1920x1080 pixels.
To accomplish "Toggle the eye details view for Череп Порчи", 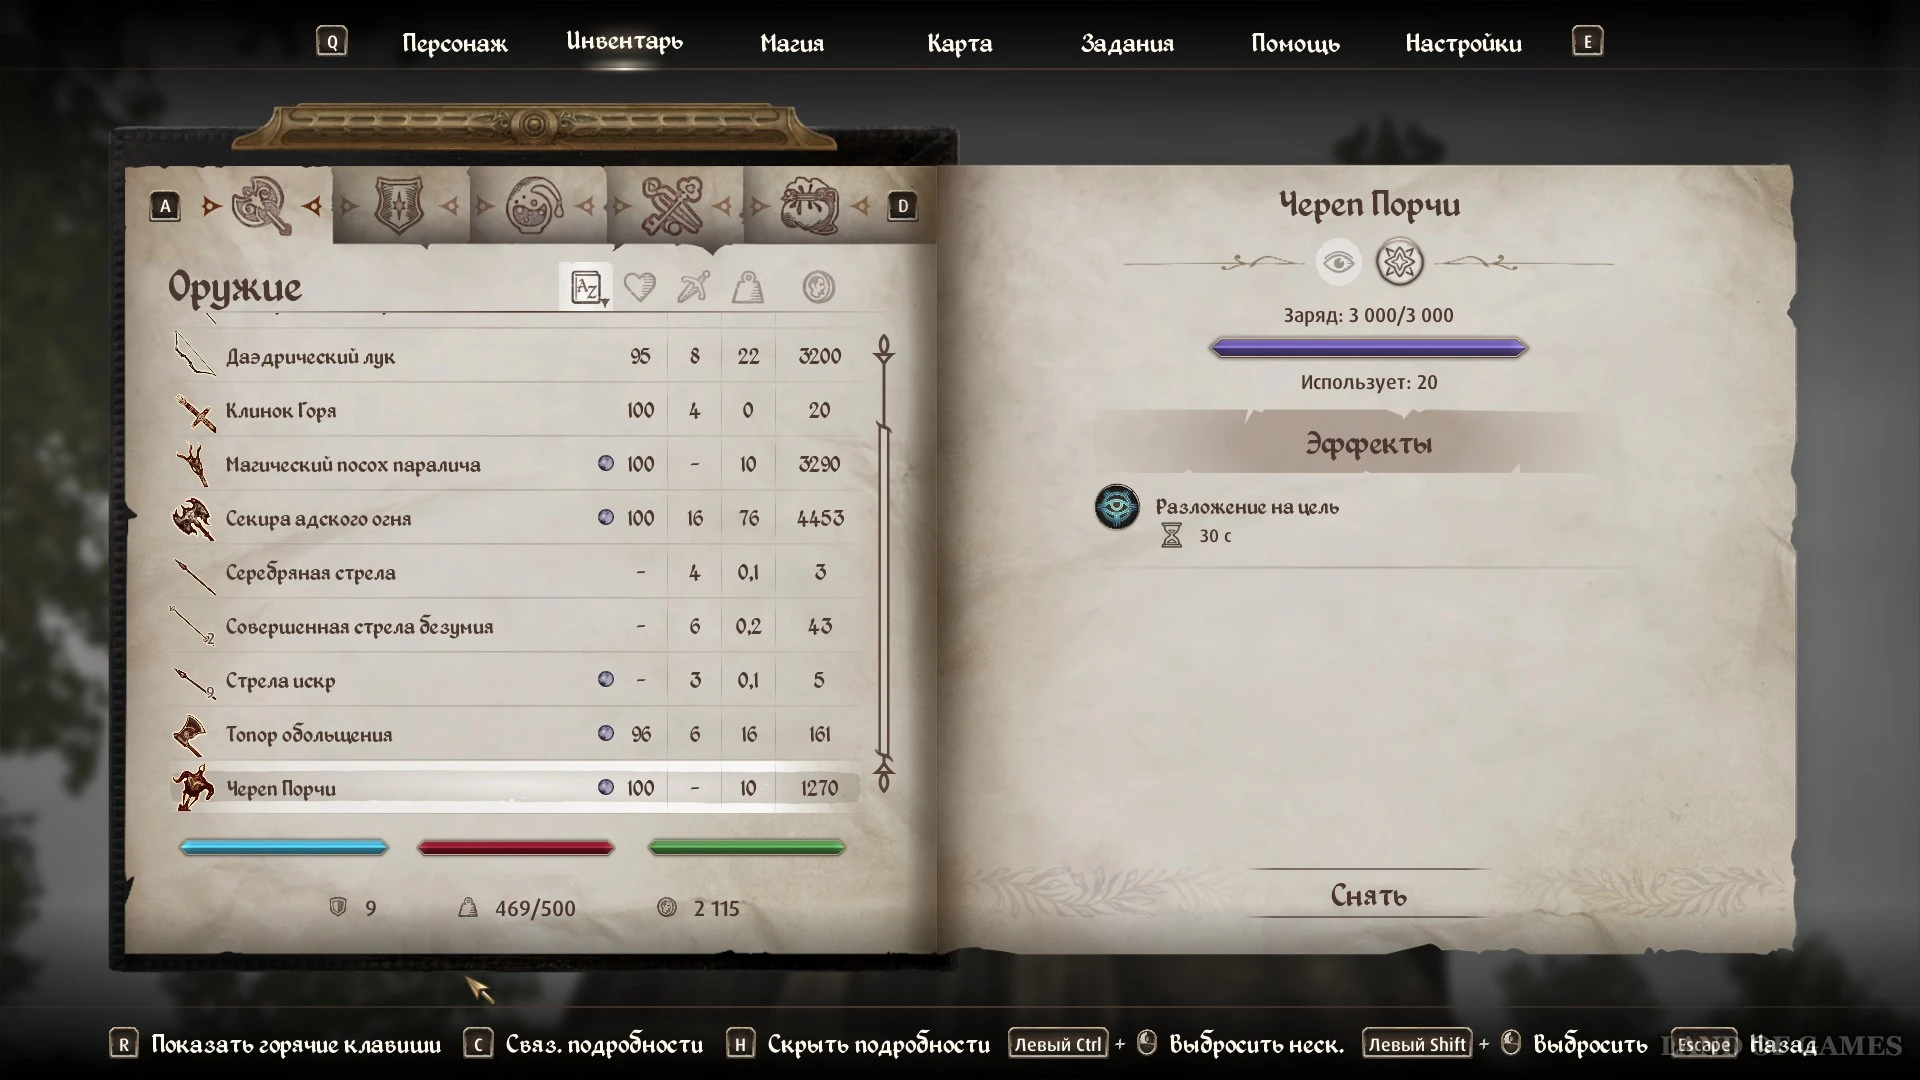I will pyautogui.click(x=1338, y=263).
